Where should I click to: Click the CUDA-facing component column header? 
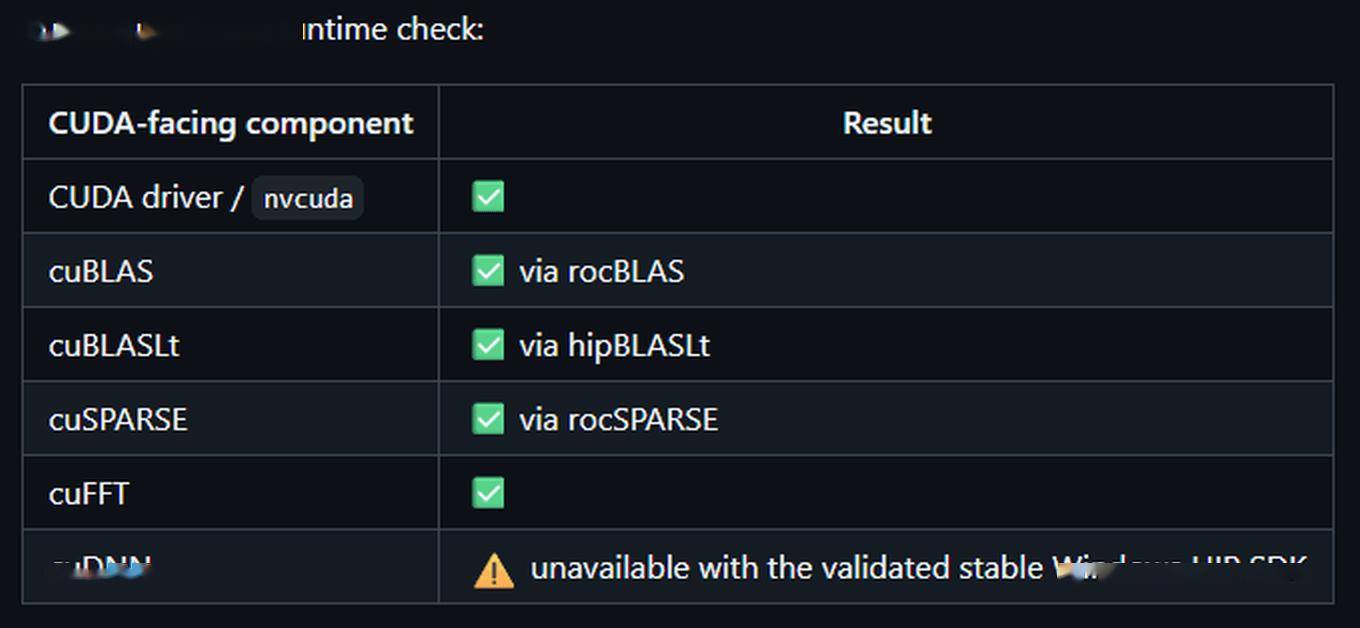tap(231, 123)
